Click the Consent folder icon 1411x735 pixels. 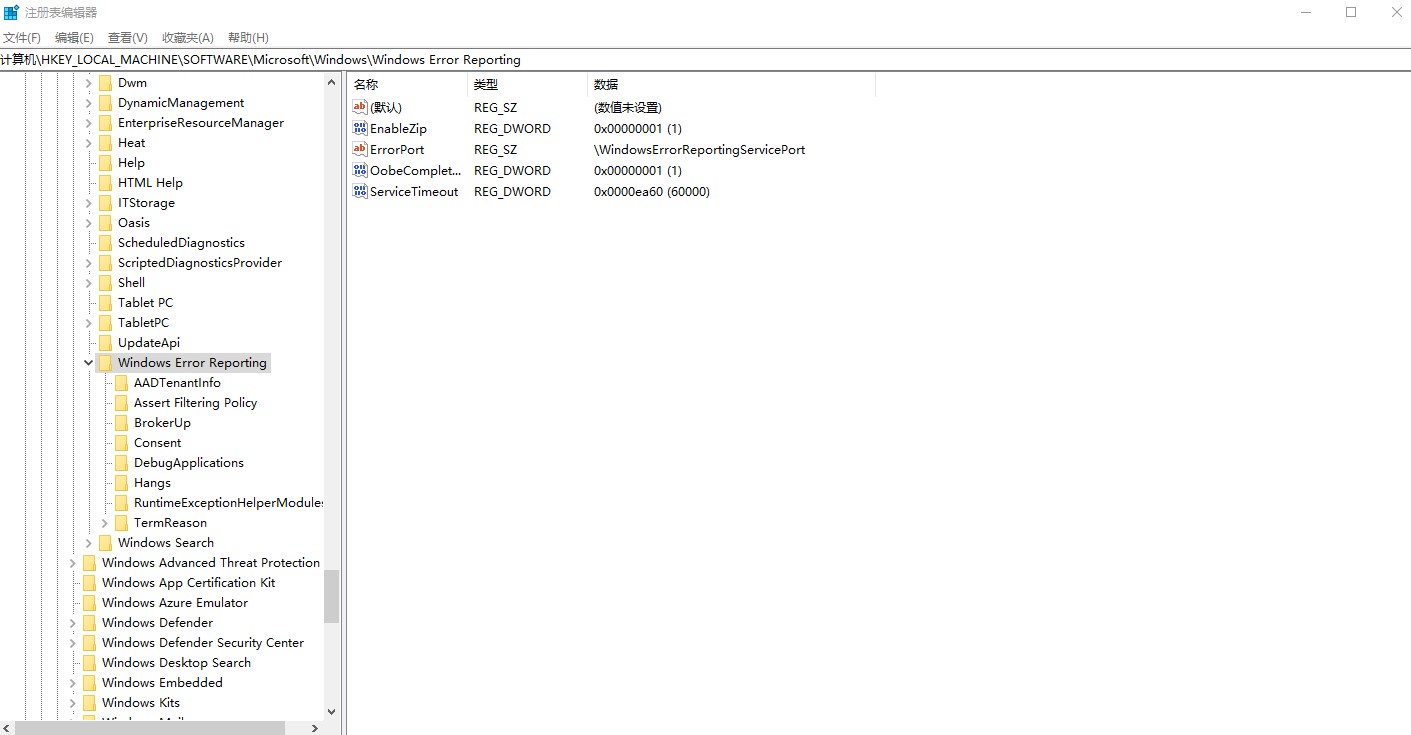click(x=121, y=442)
